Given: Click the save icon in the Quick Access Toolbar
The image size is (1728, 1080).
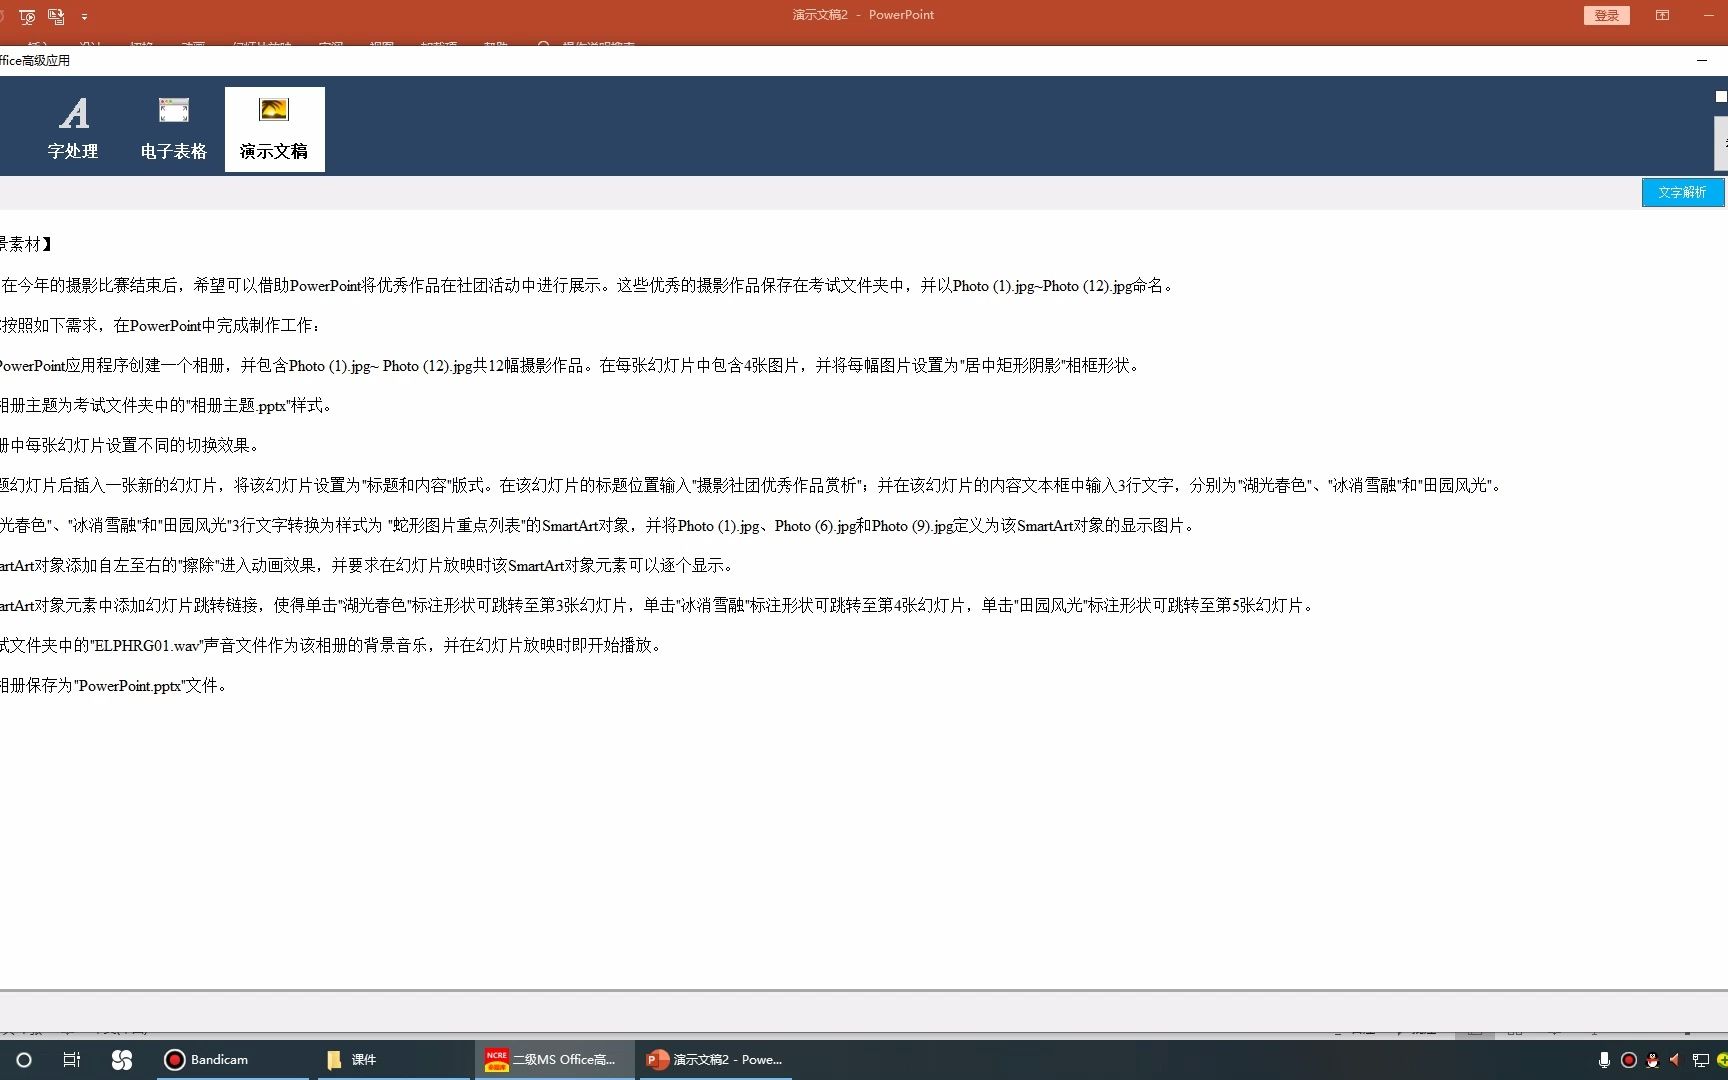Looking at the screenshot, I should point(56,16).
